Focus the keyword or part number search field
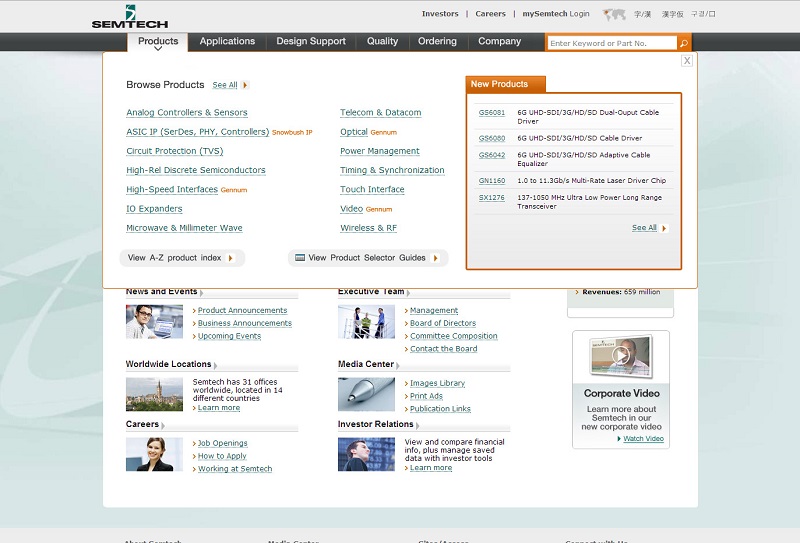This screenshot has height=543, width=800. tap(612, 43)
